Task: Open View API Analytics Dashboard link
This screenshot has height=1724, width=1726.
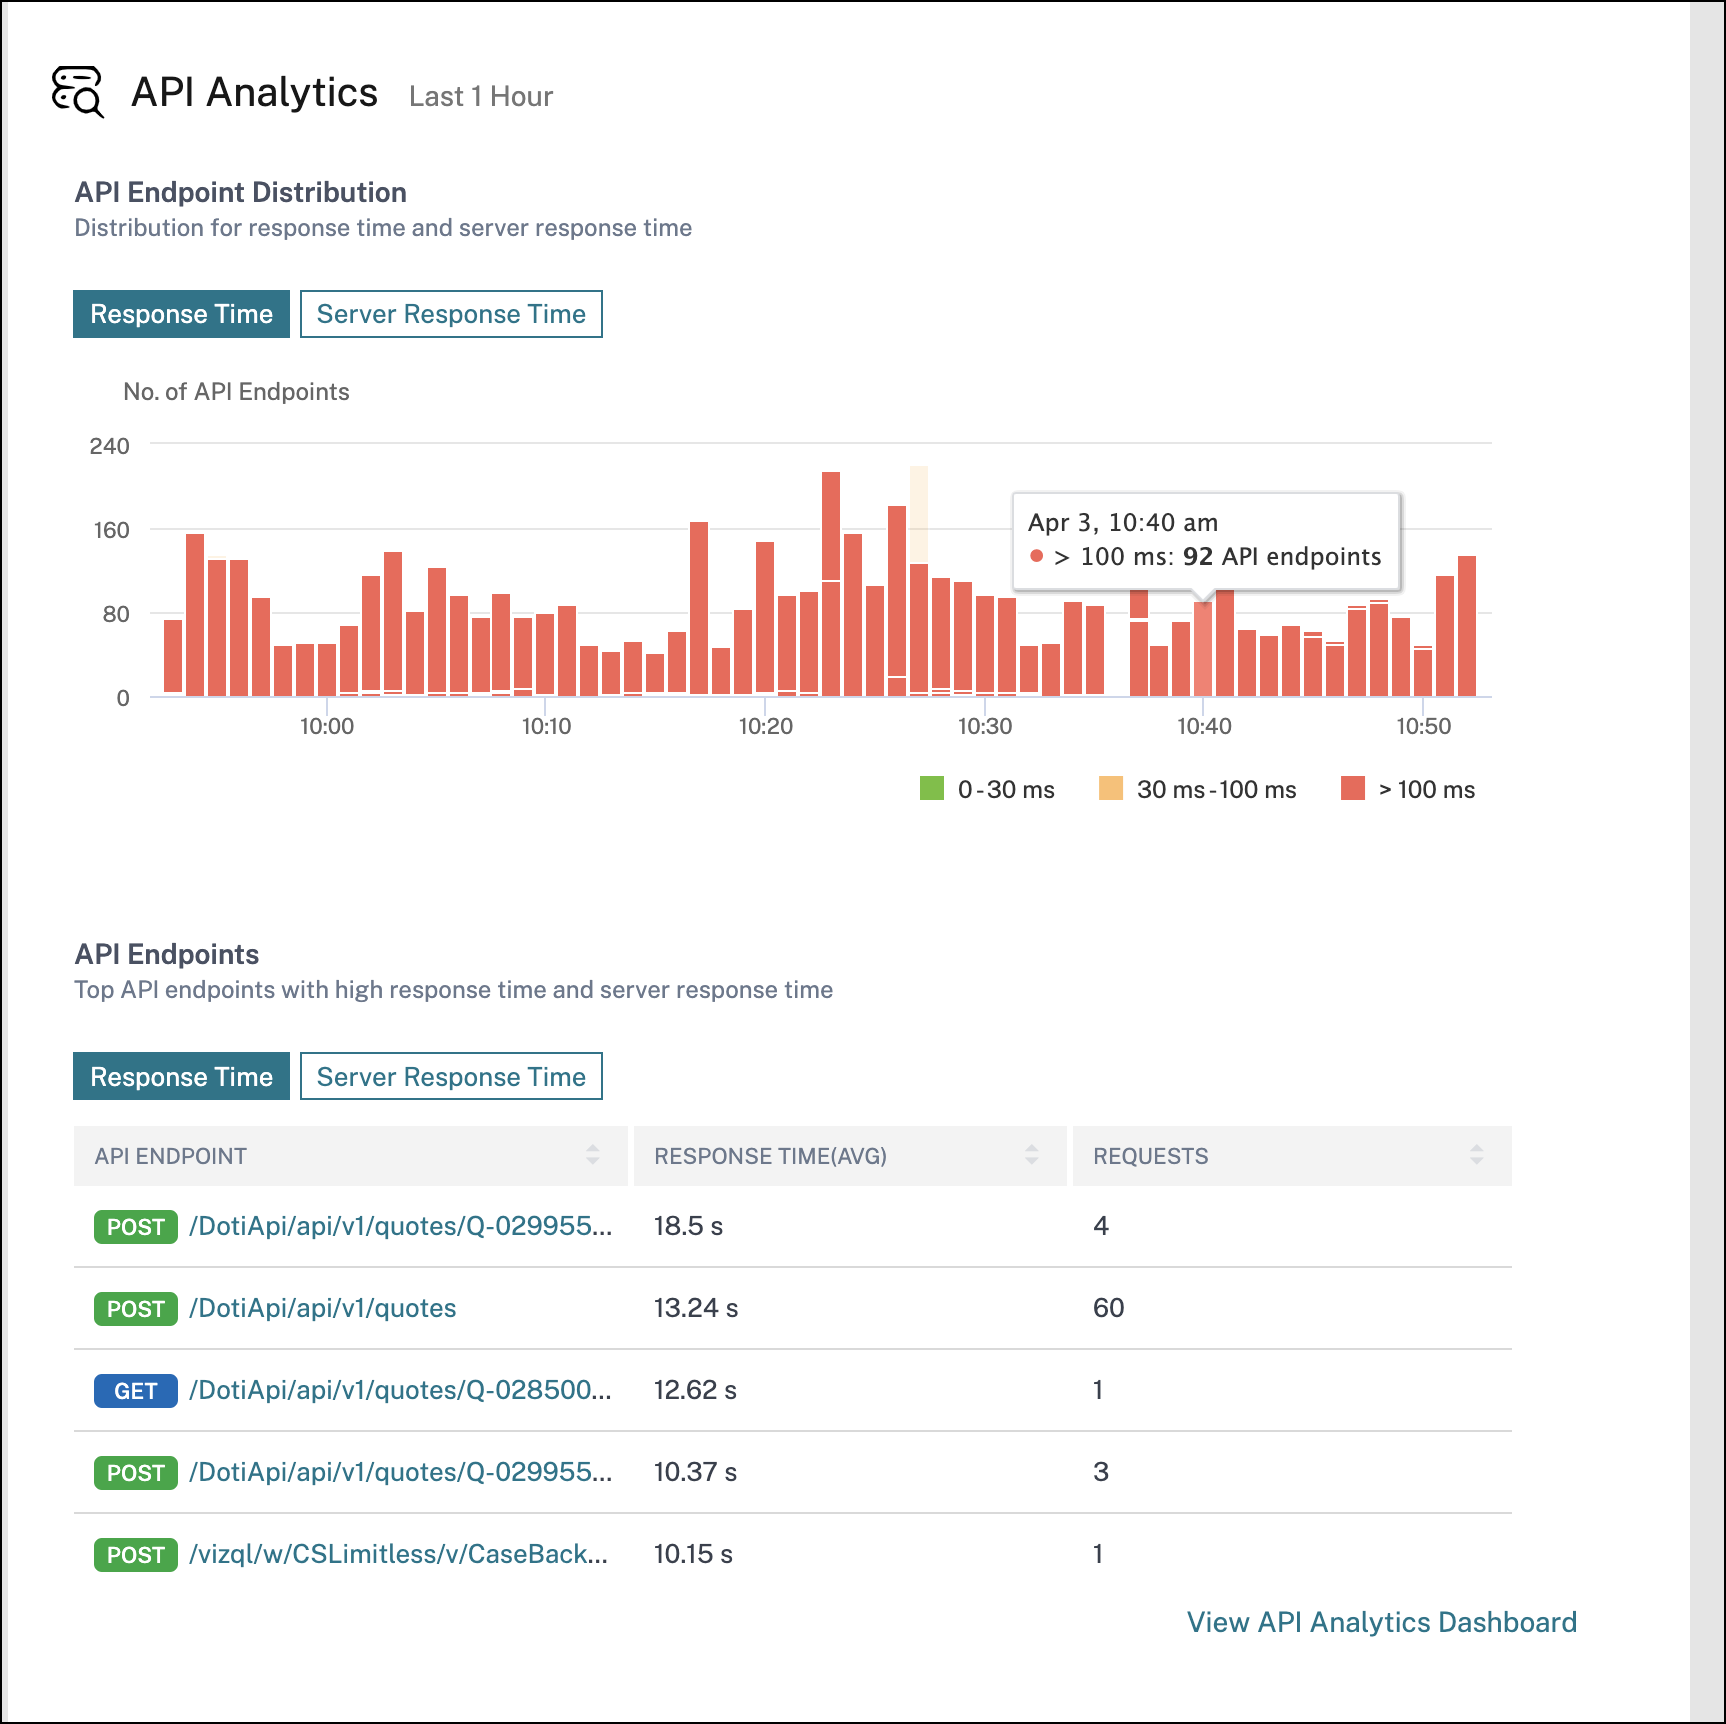Action: pyautogui.click(x=1381, y=1622)
